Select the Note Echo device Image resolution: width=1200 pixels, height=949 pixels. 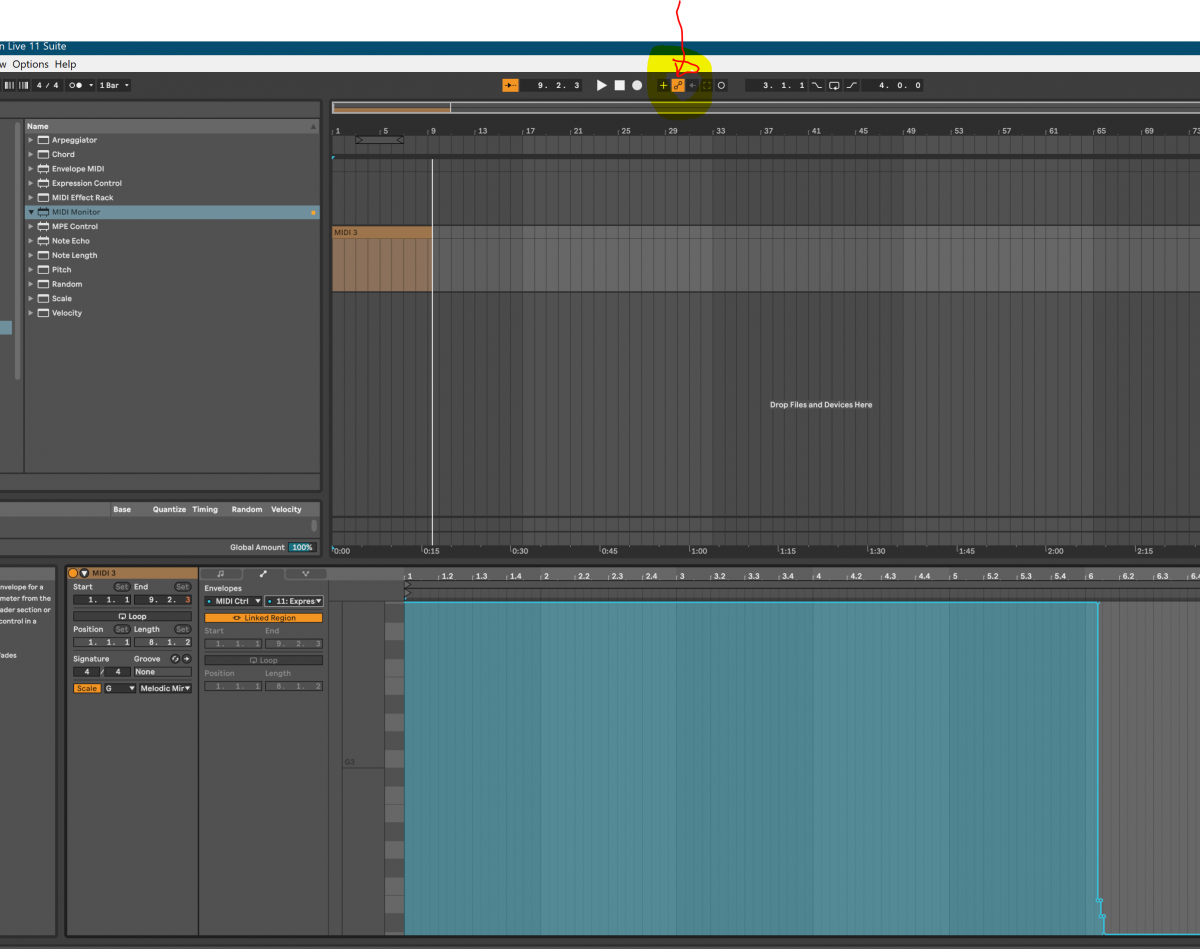(71, 241)
